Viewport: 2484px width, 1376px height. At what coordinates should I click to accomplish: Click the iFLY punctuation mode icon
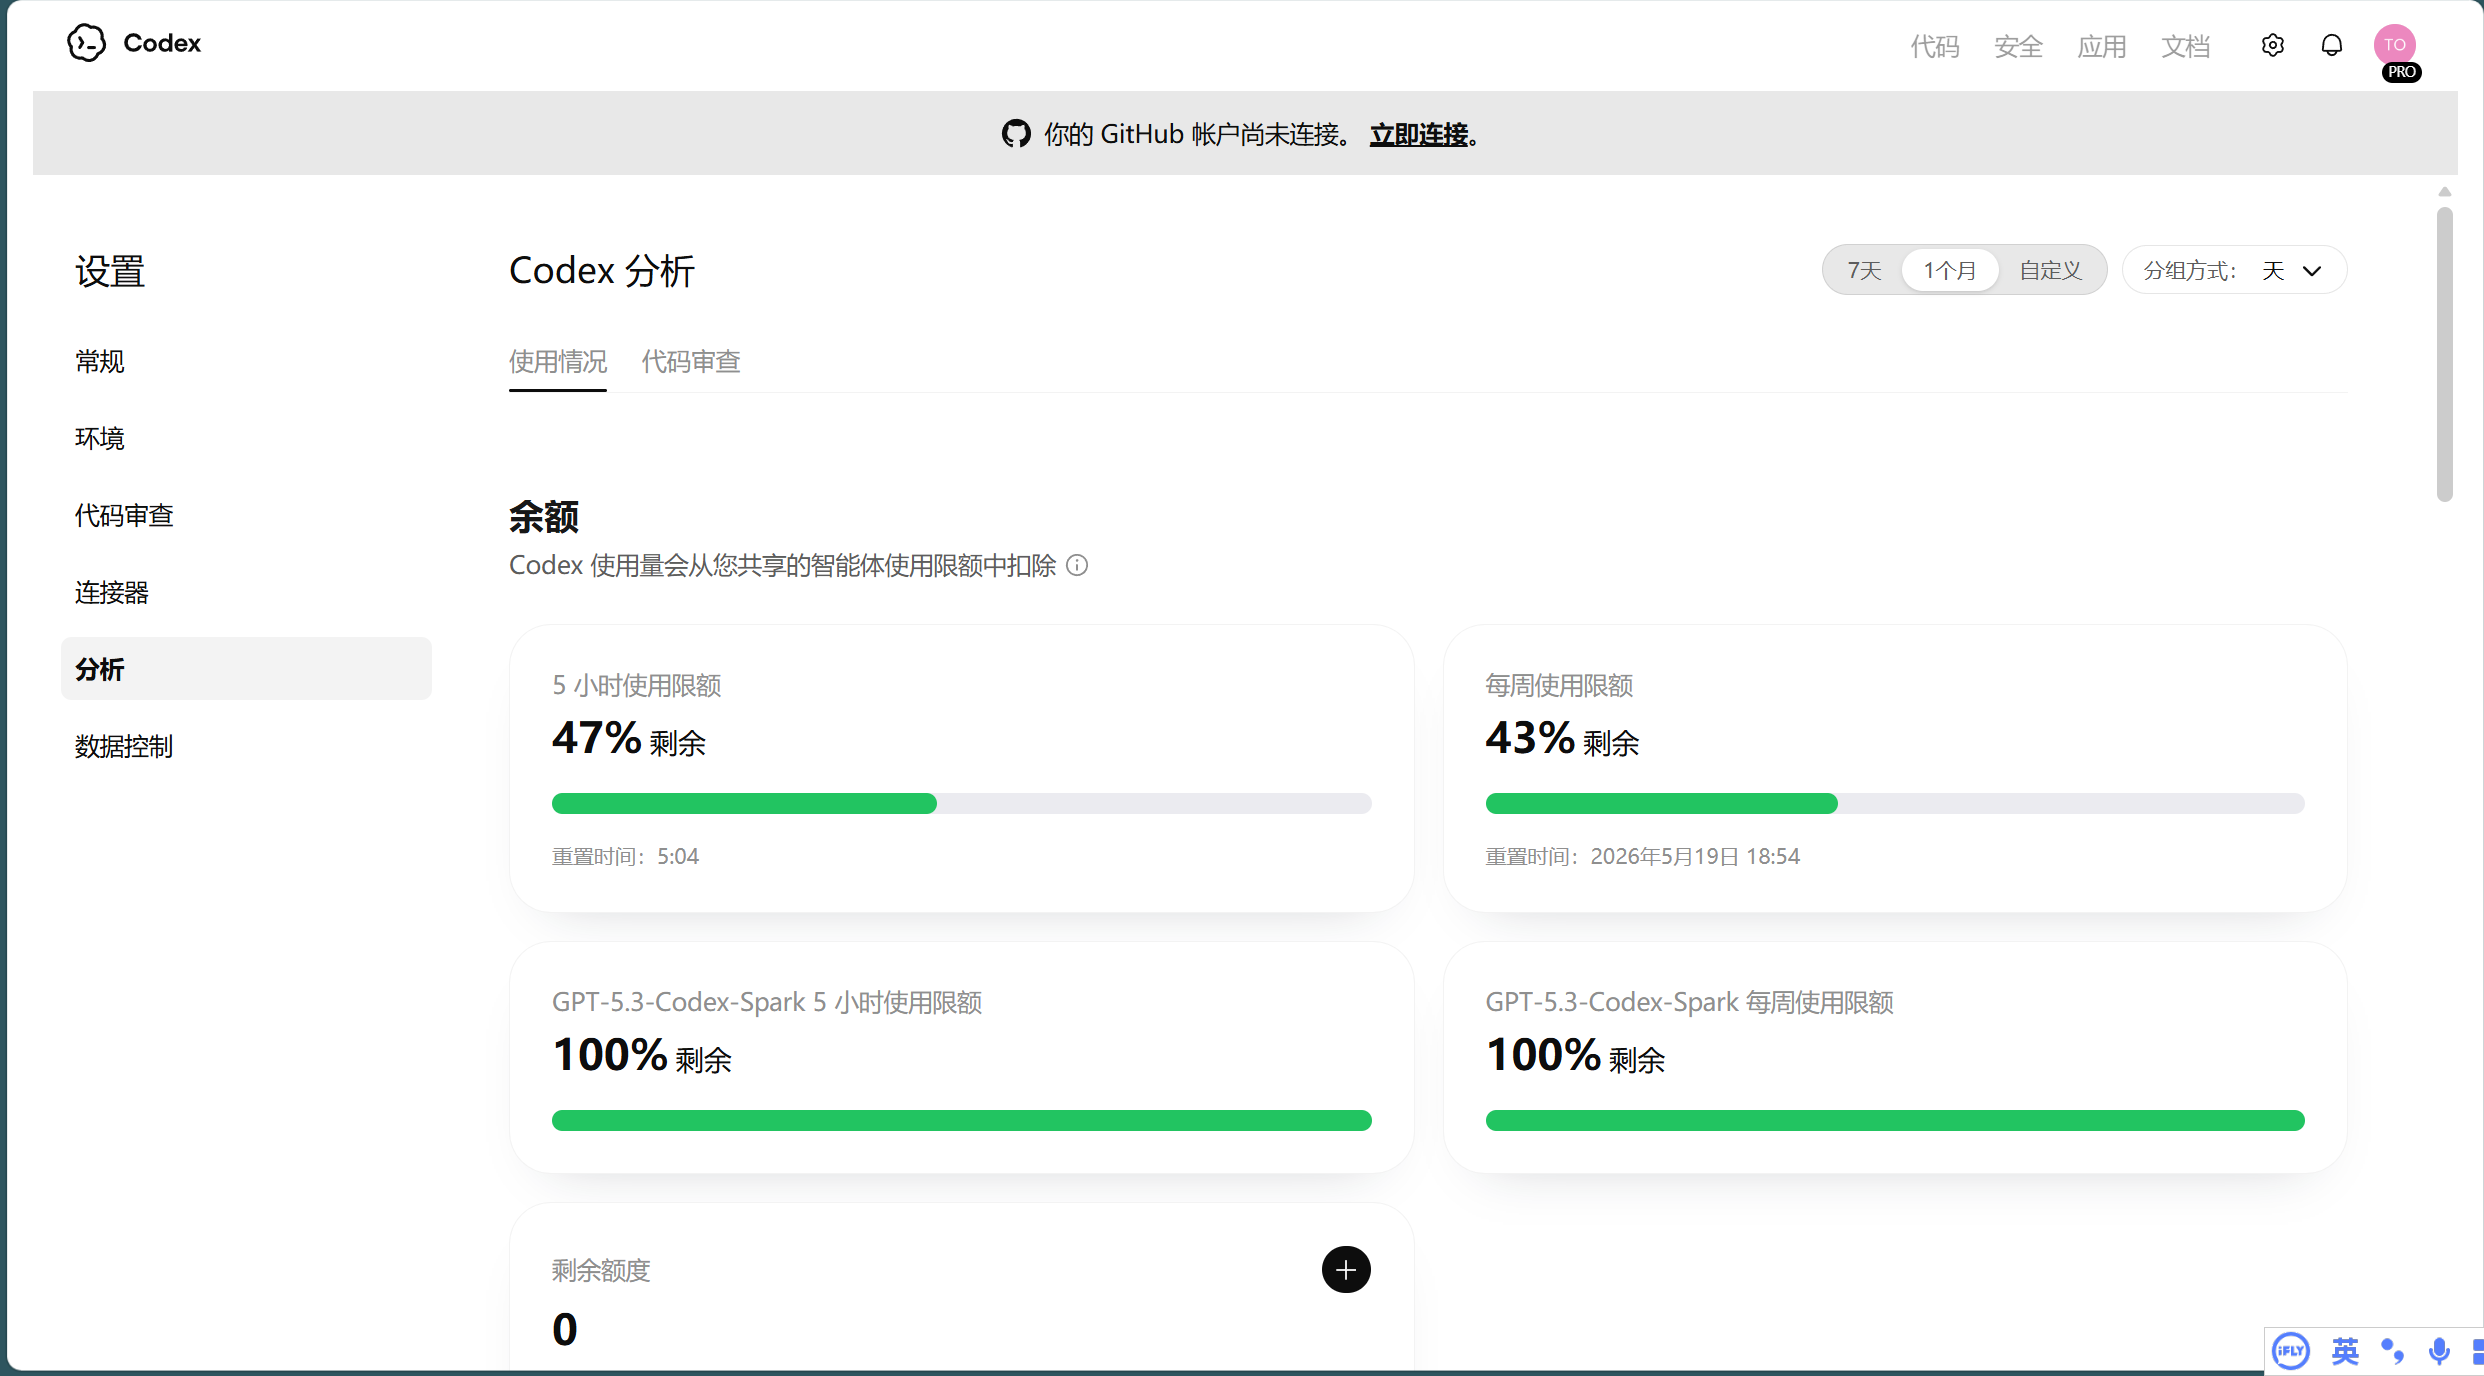(x=2392, y=1352)
